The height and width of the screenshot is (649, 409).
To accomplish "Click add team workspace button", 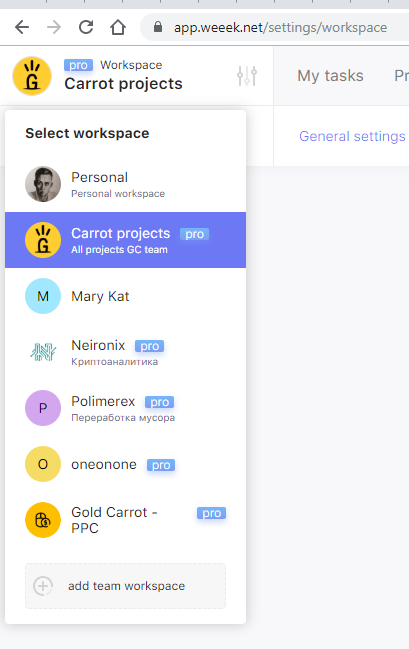I will (x=125, y=586).
